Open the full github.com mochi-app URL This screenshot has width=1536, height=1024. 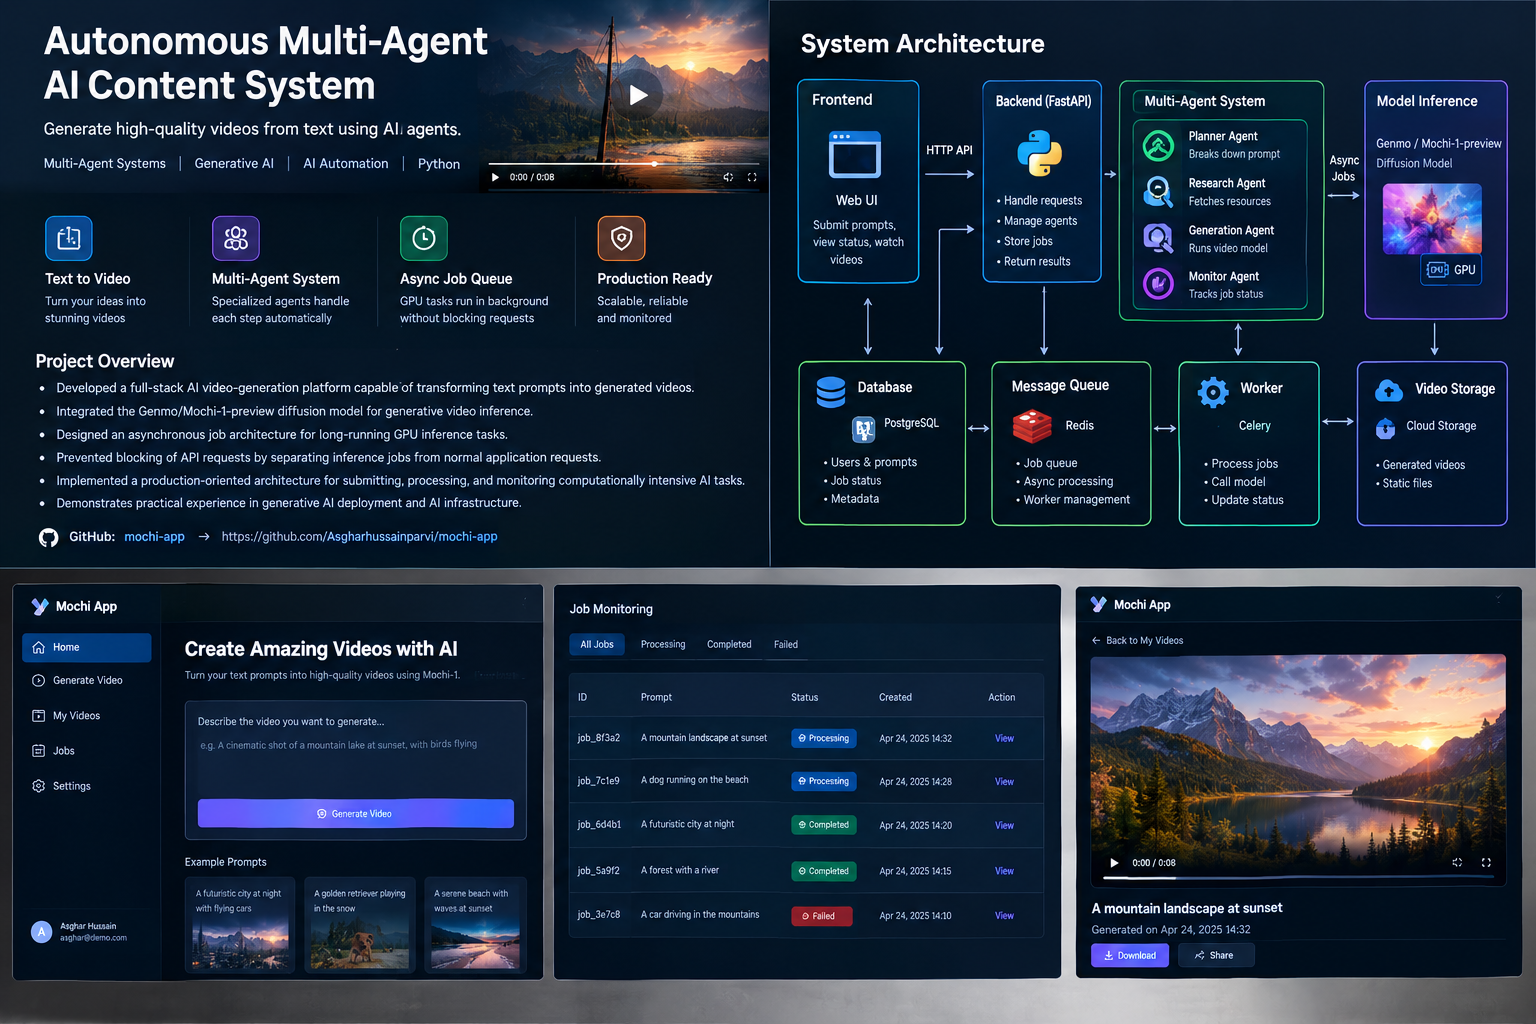(359, 537)
